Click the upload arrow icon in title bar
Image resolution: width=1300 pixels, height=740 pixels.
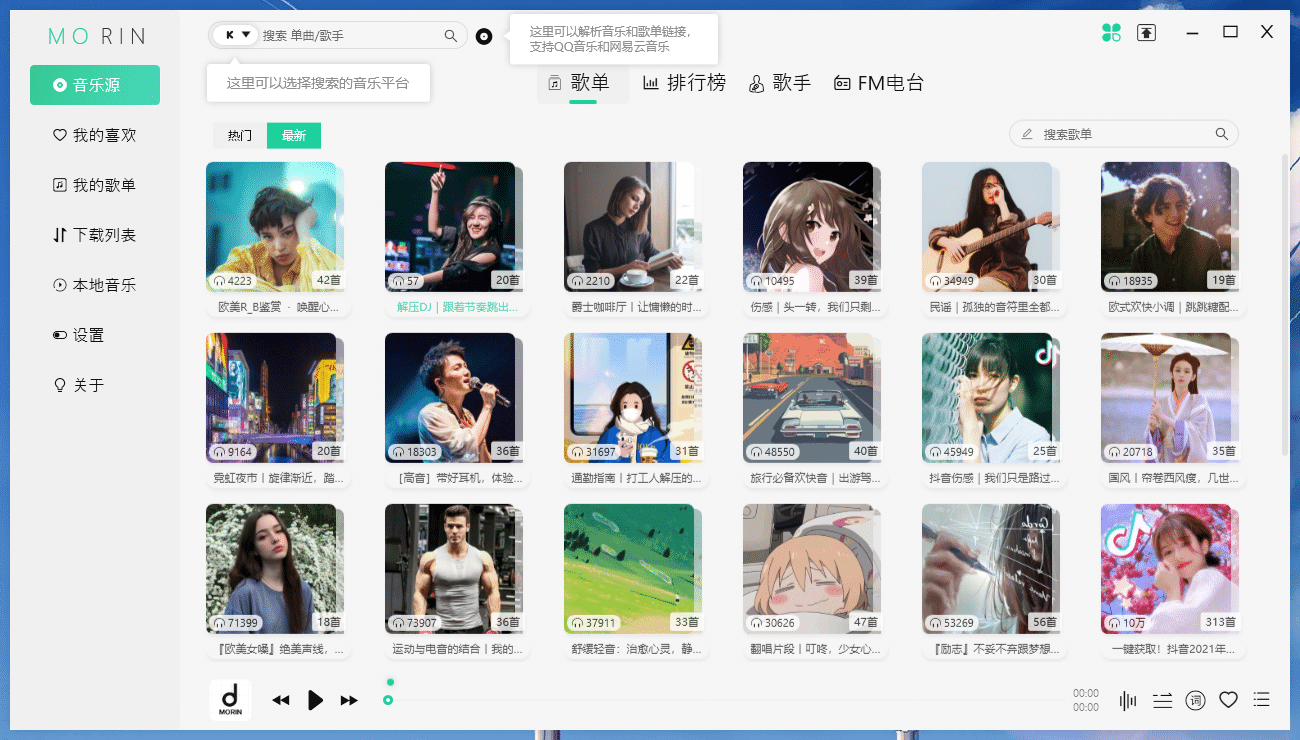(x=1146, y=33)
